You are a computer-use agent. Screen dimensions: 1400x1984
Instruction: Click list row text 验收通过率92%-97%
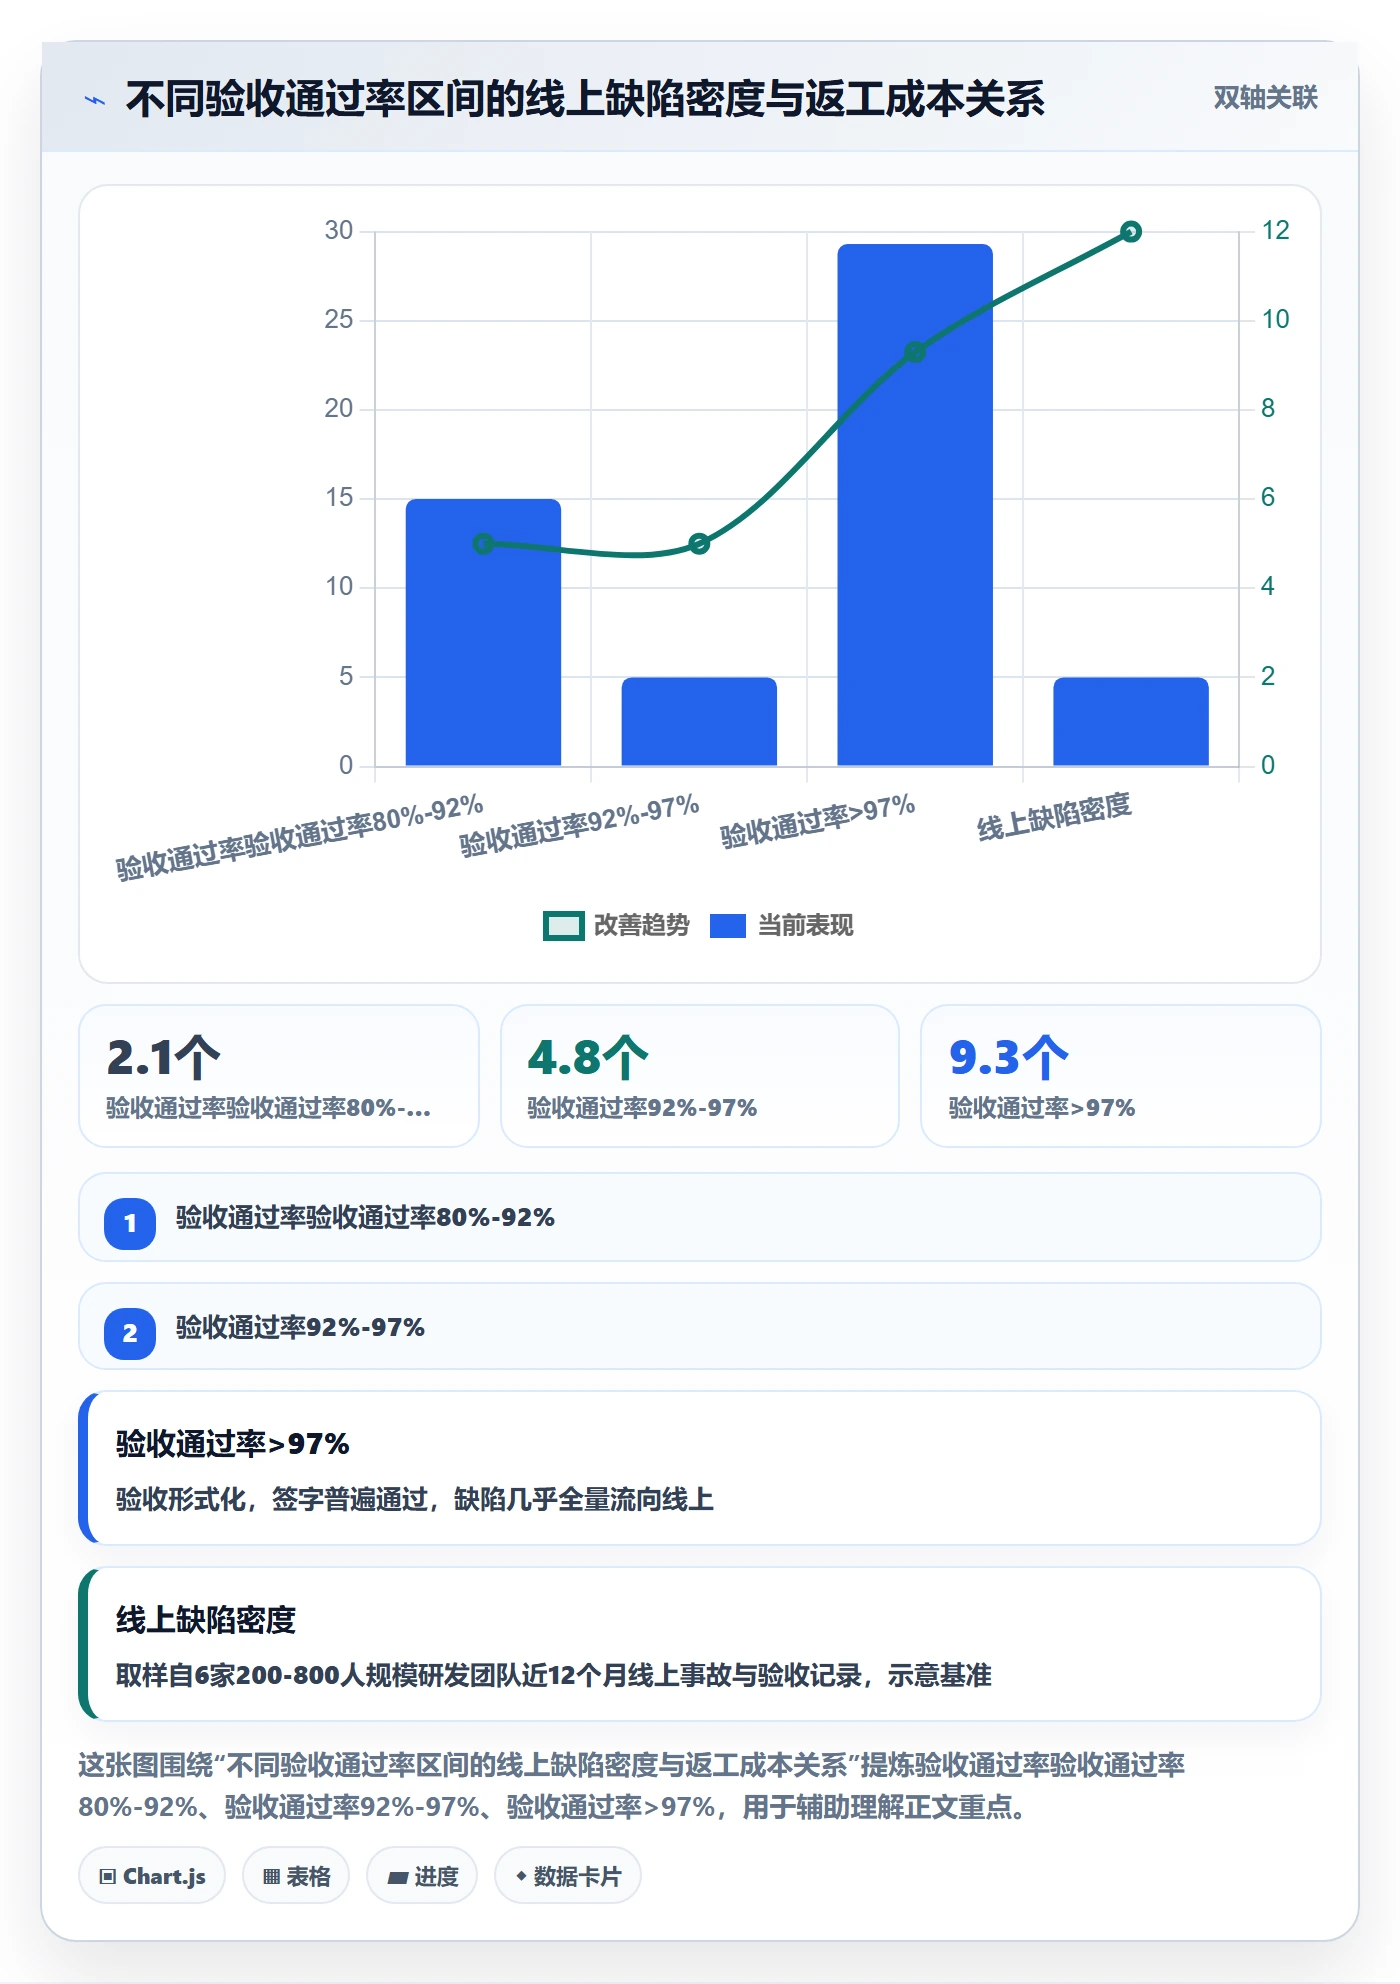click(300, 1328)
